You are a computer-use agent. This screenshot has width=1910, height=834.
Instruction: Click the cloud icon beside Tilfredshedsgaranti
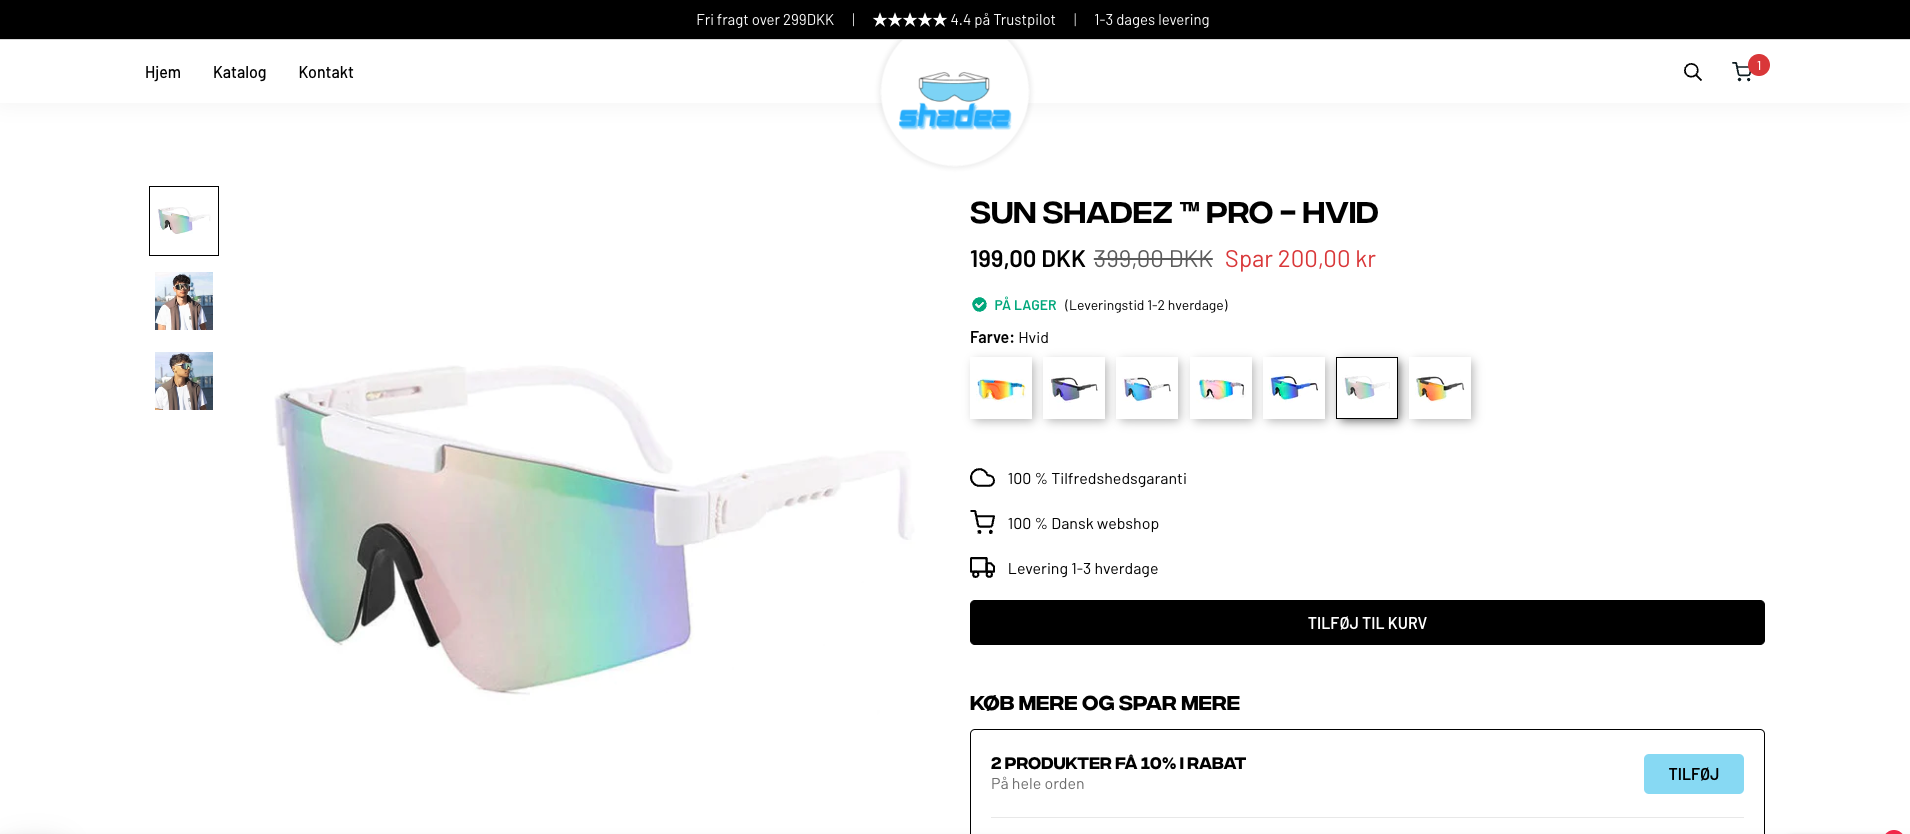[x=982, y=478]
